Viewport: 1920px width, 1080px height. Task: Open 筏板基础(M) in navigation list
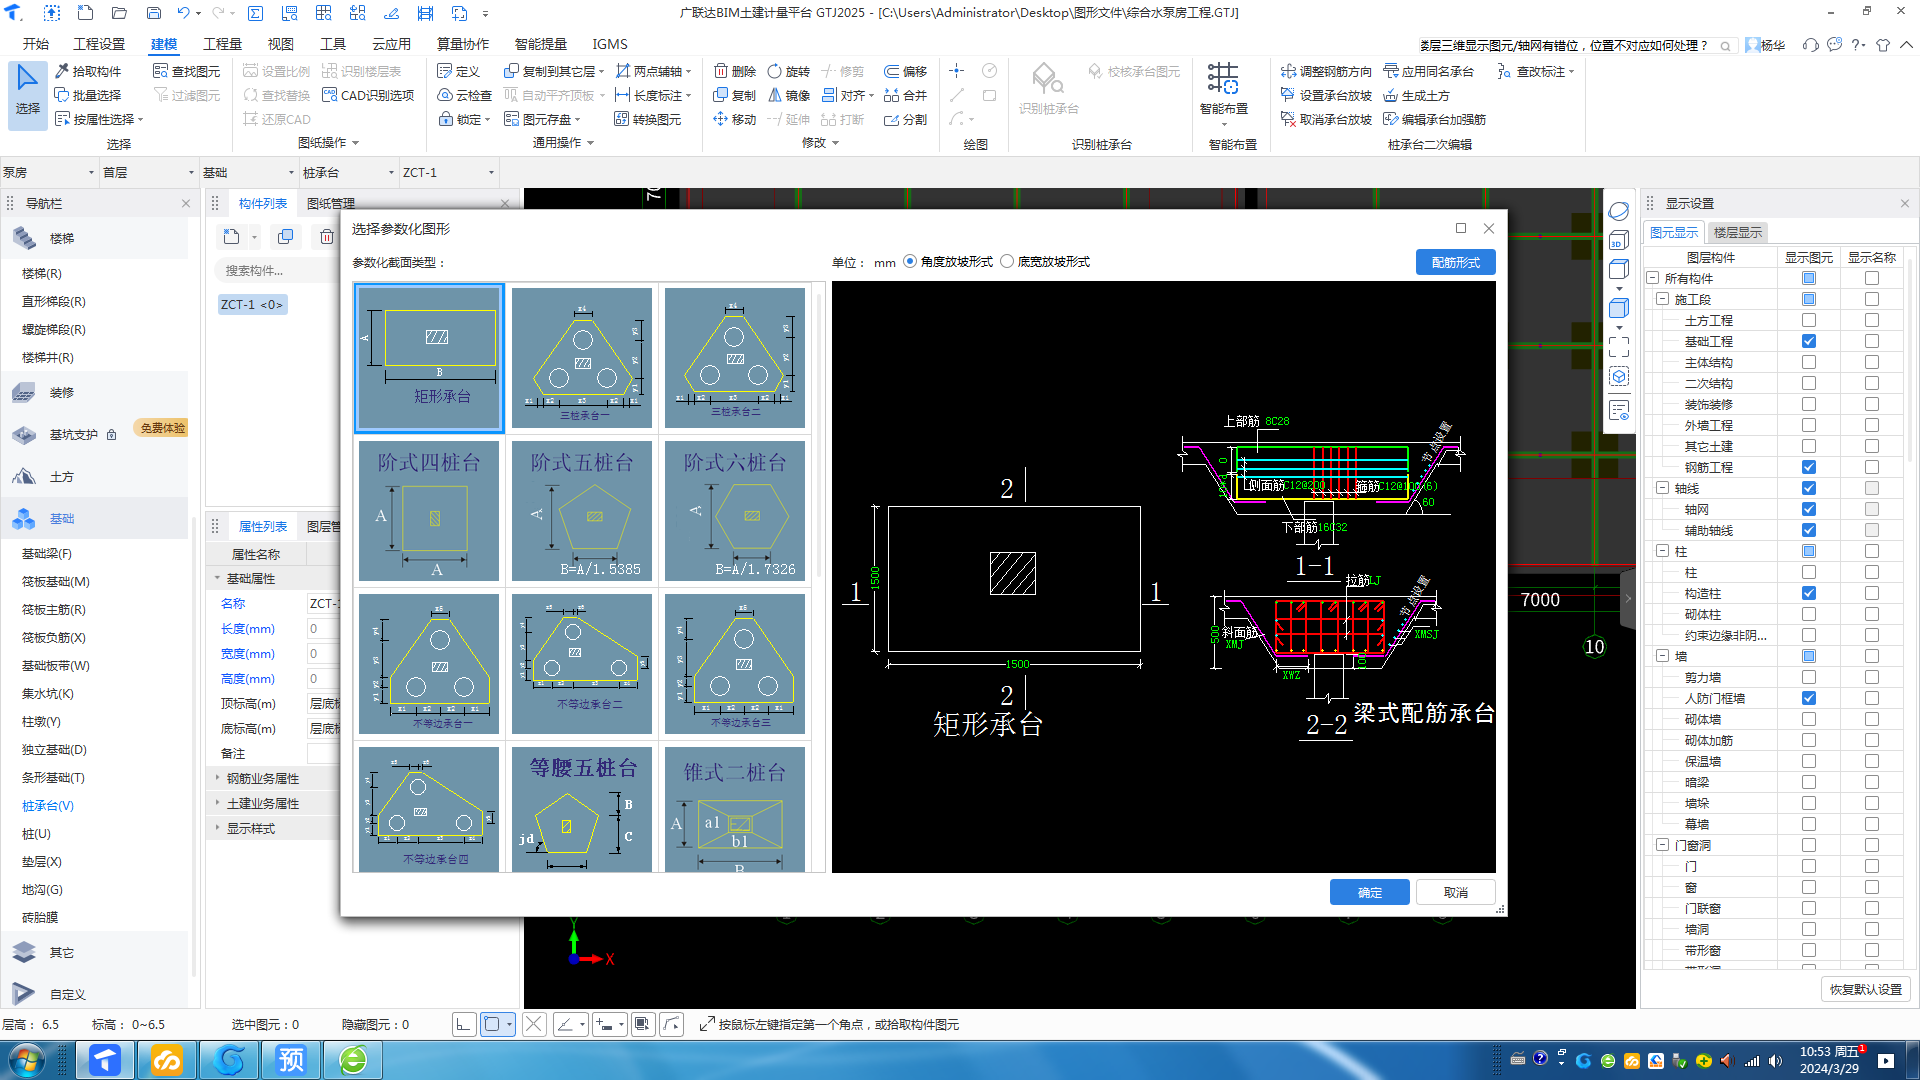point(56,581)
